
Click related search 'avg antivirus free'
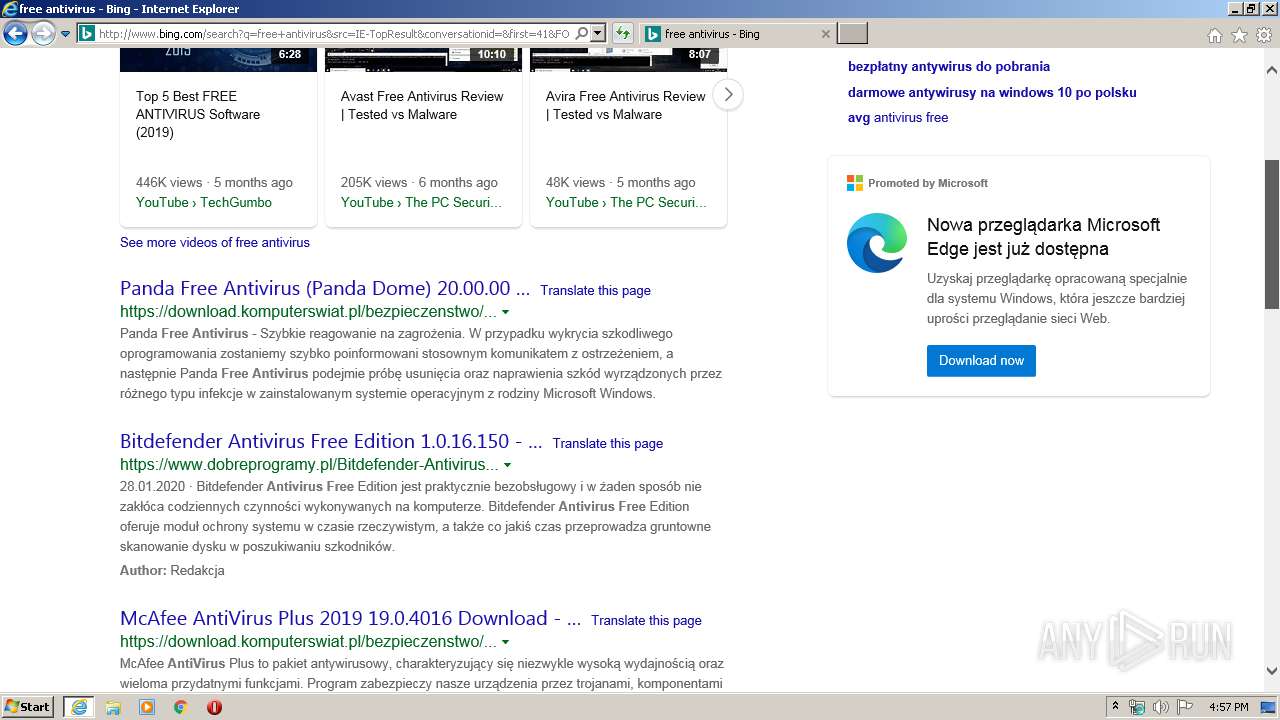[x=898, y=117]
